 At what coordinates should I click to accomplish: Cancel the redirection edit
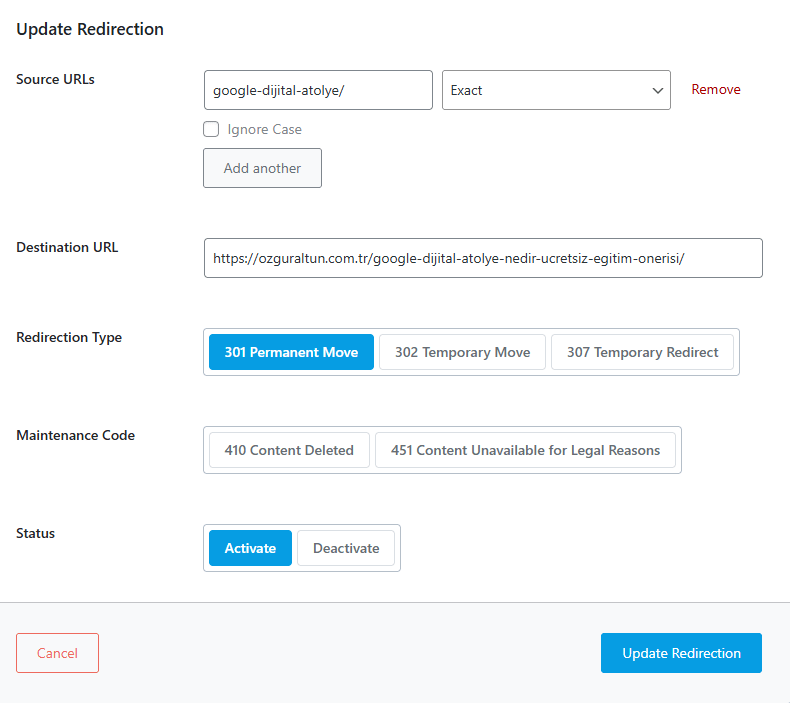[x=57, y=653]
